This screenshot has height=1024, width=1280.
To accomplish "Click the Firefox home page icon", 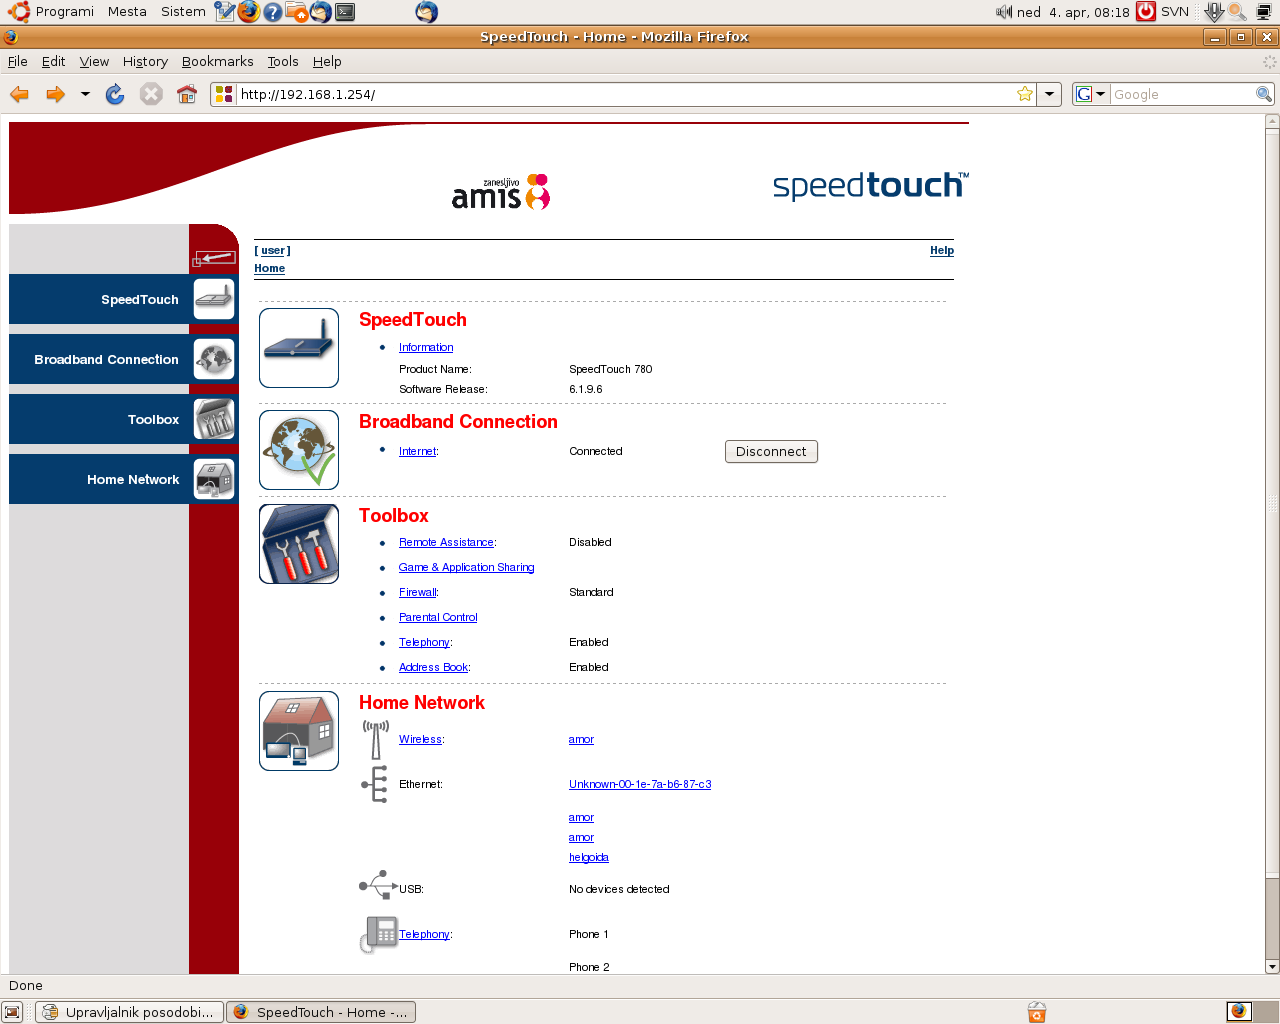I will click(x=187, y=94).
